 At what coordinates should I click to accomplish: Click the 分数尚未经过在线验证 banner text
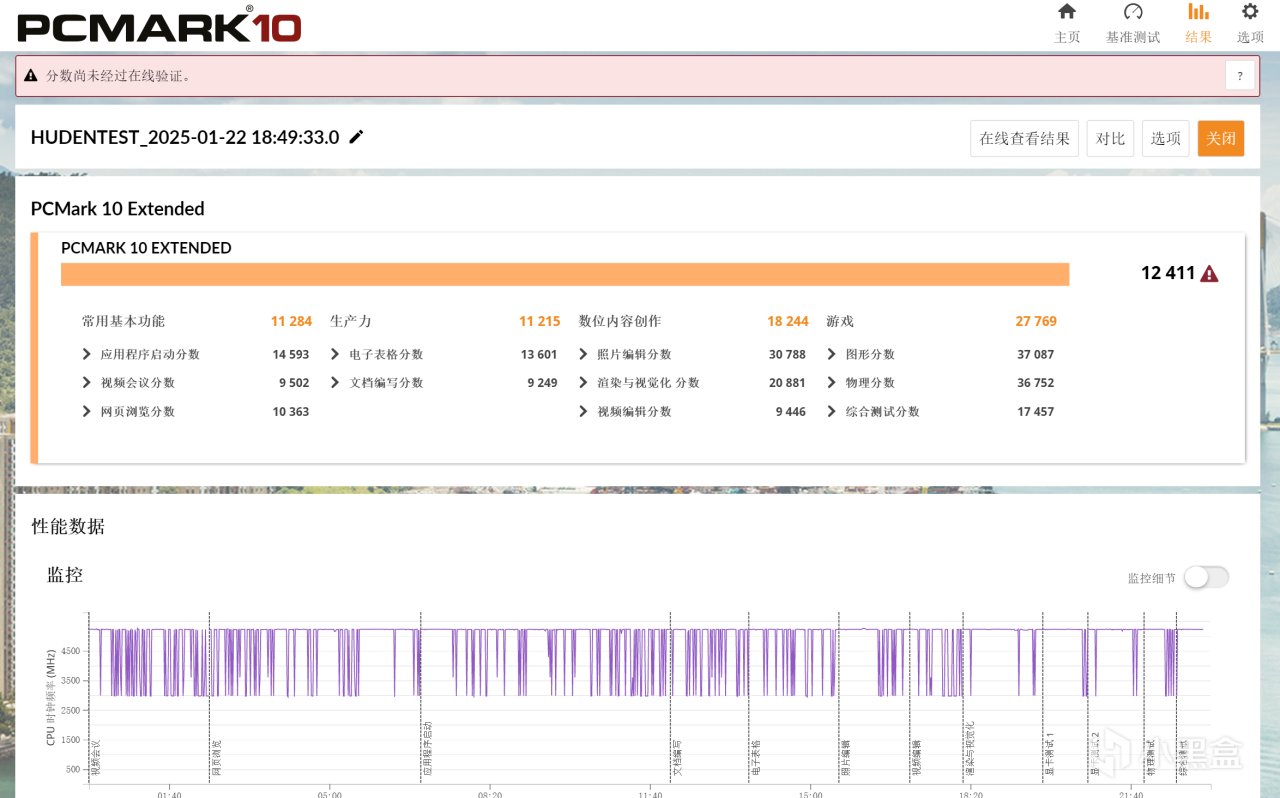118,75
